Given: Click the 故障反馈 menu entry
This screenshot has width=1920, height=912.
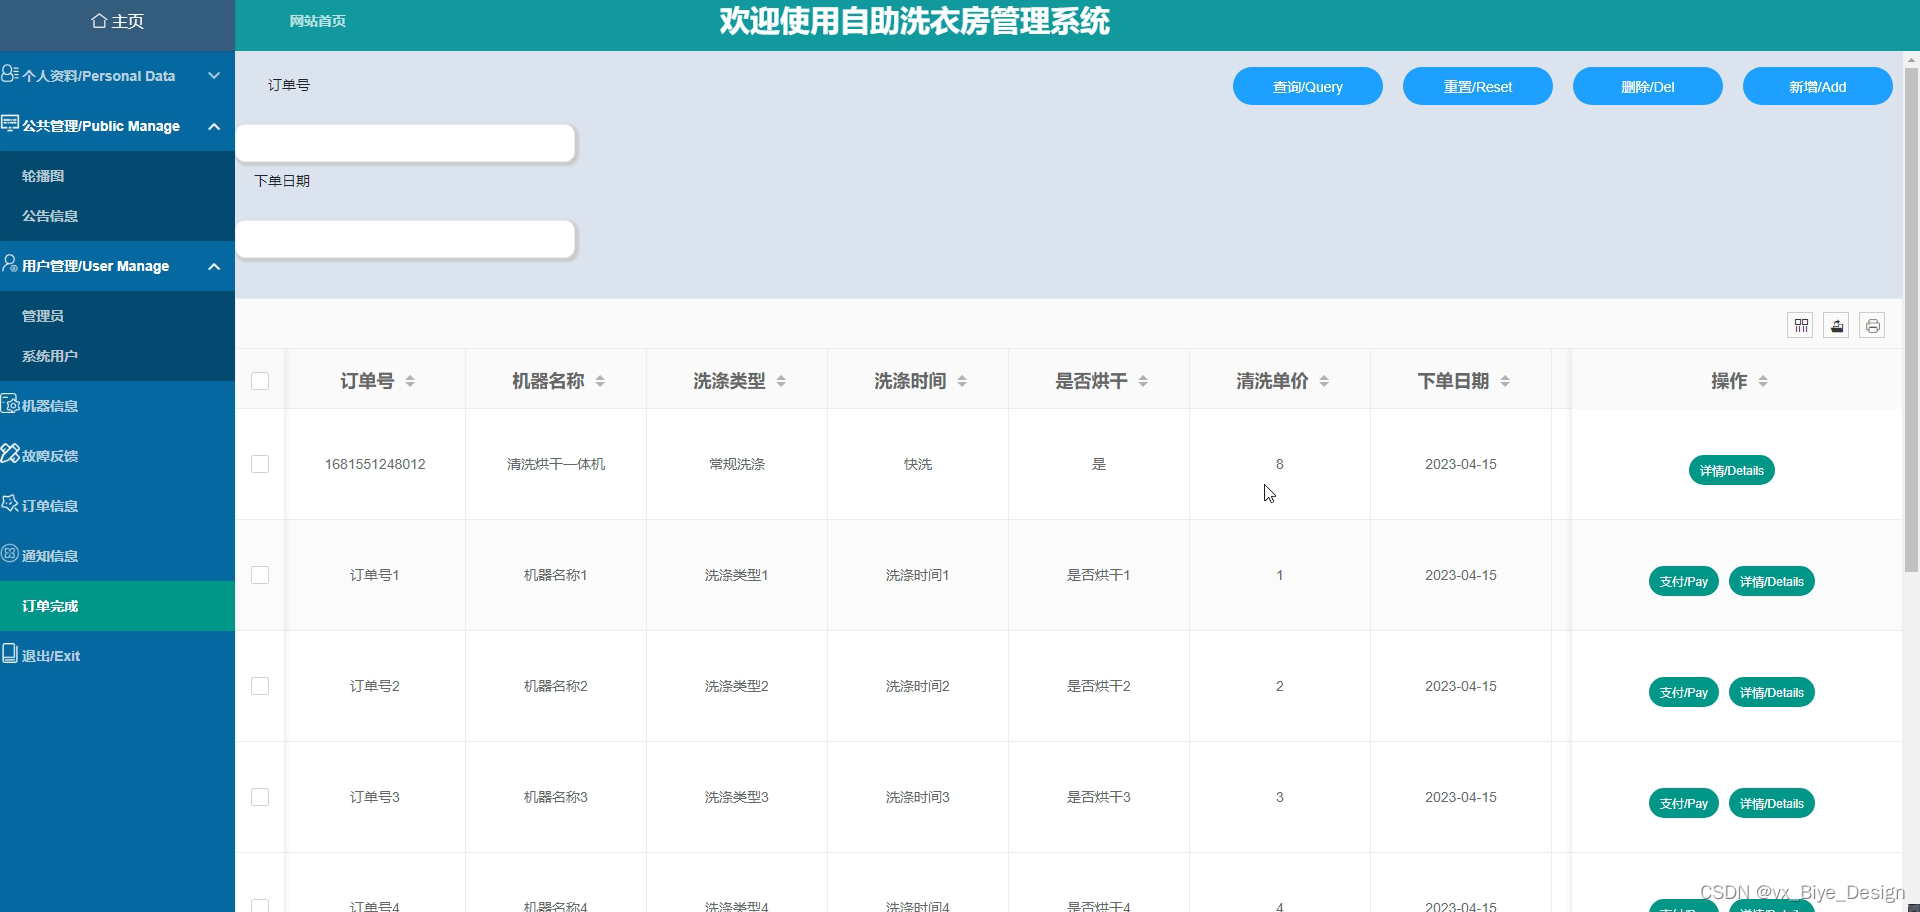Looking at the screenshot, I should pos(117,456).
